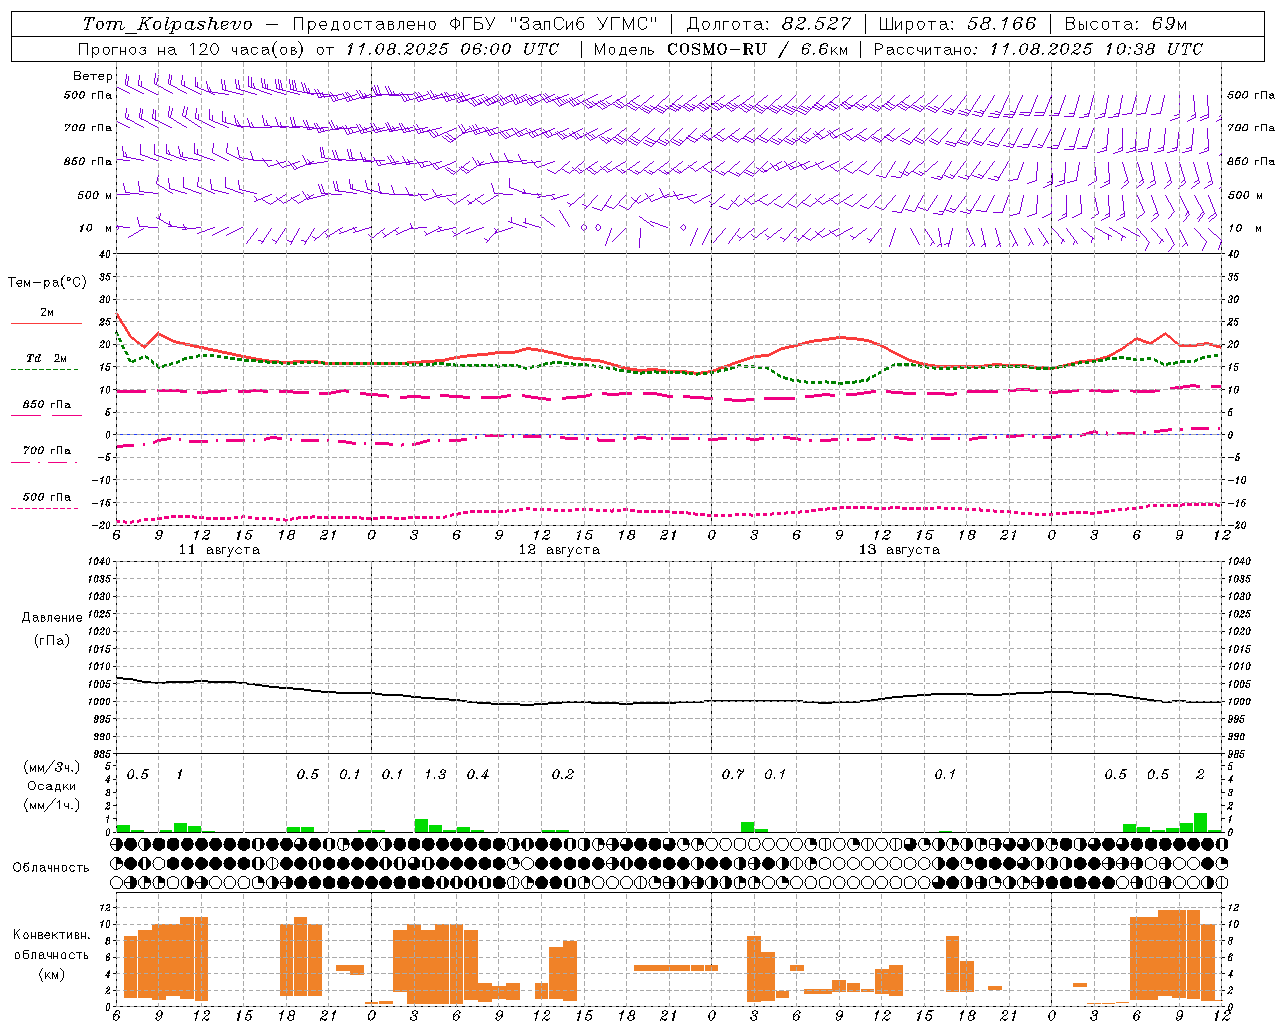Select the latitude value Широта: 58.166

click(958, 24)
